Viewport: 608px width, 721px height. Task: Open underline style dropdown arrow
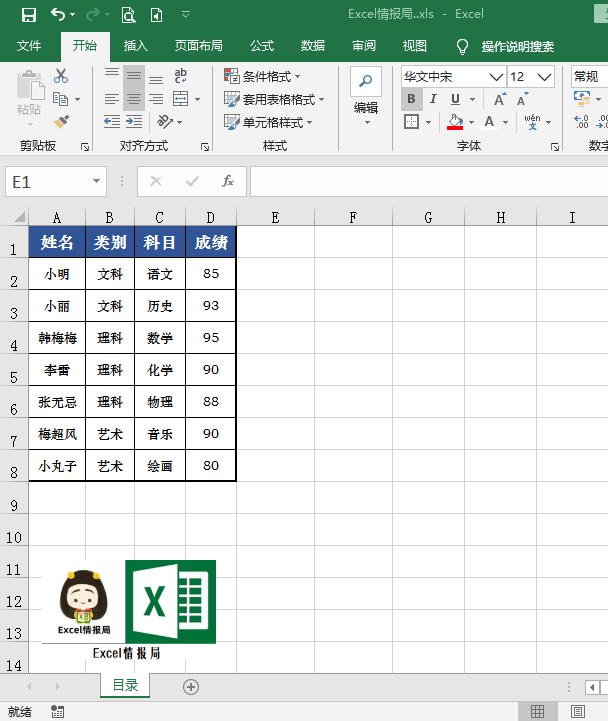pos(472,99)
